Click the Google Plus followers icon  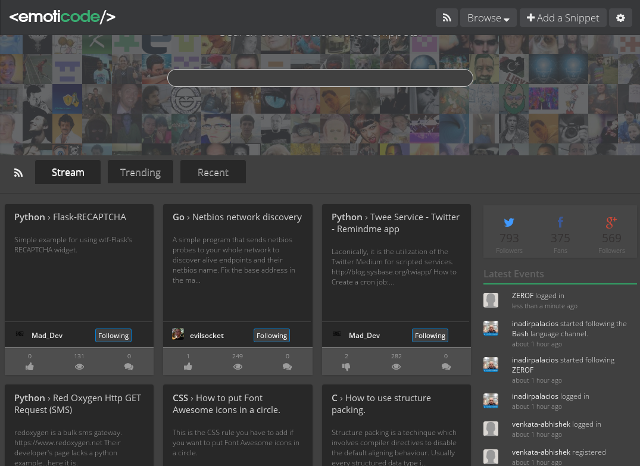coord(611,222)
